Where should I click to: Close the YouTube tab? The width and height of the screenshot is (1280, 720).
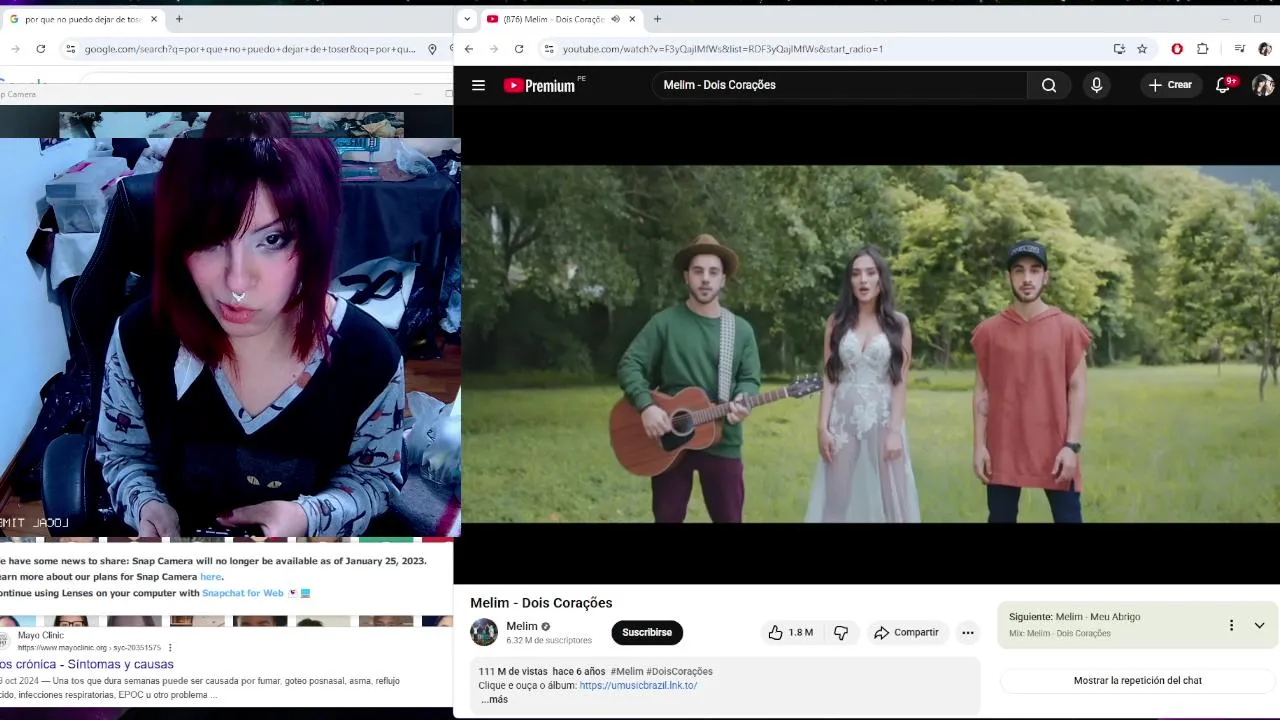click(x=632, y=19)
